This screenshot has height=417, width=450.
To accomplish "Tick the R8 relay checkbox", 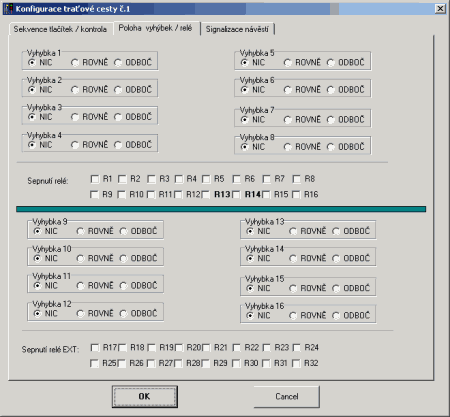I will (297, 179).
